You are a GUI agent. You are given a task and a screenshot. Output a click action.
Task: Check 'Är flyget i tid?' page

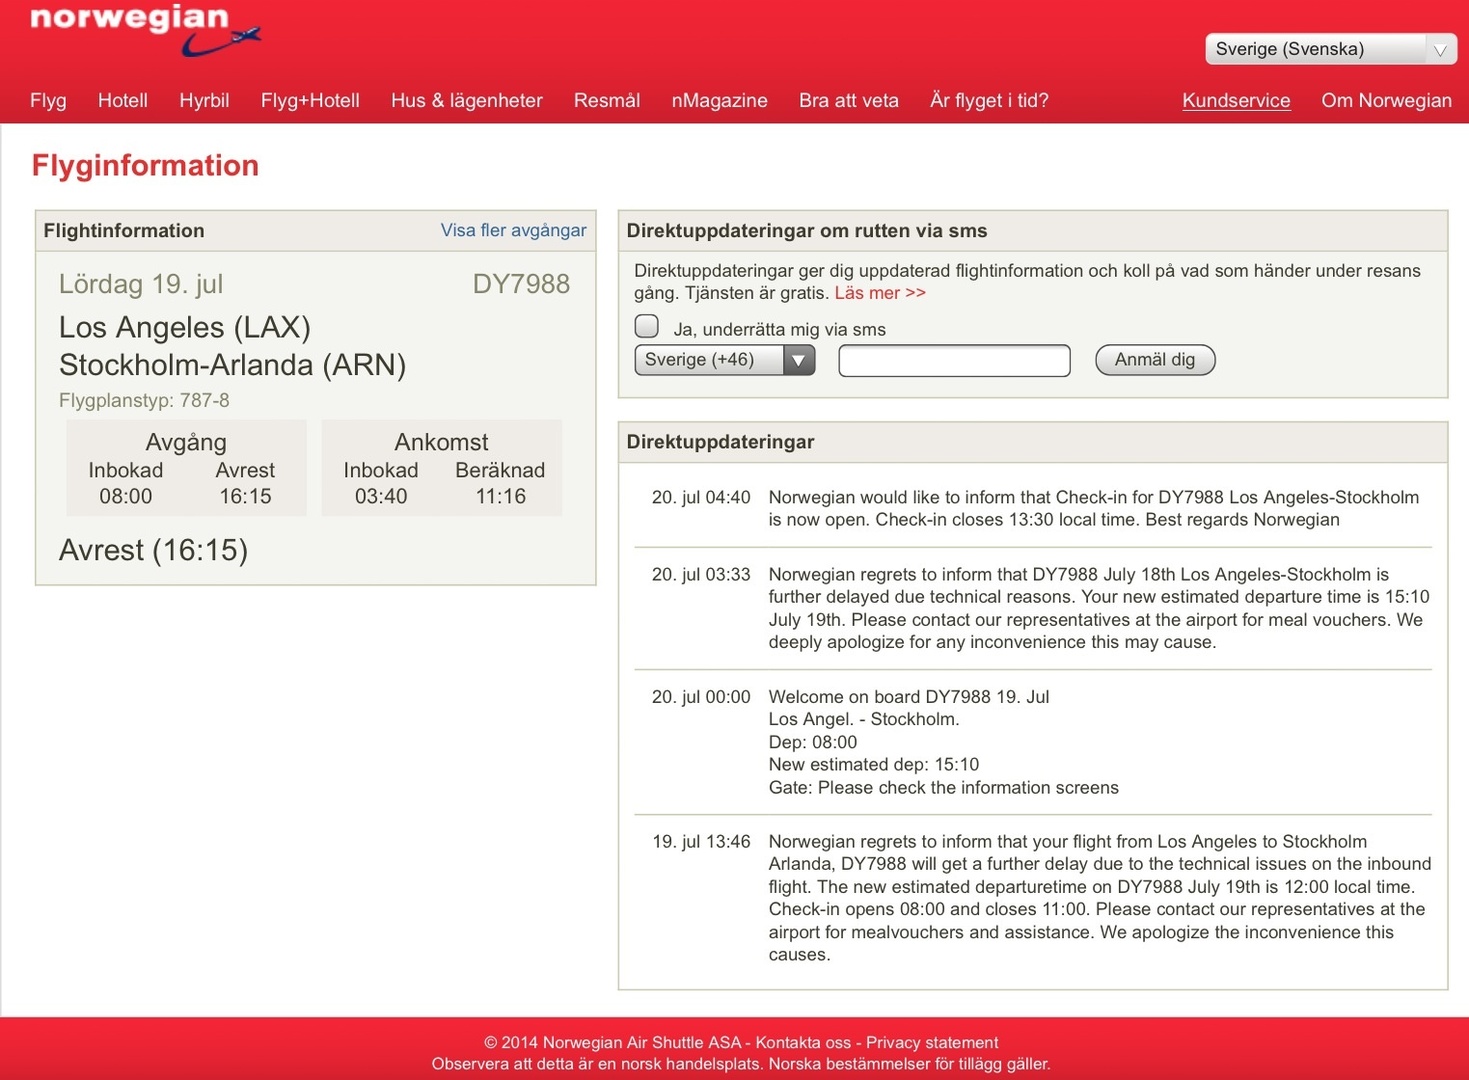[x=988, y=100]
